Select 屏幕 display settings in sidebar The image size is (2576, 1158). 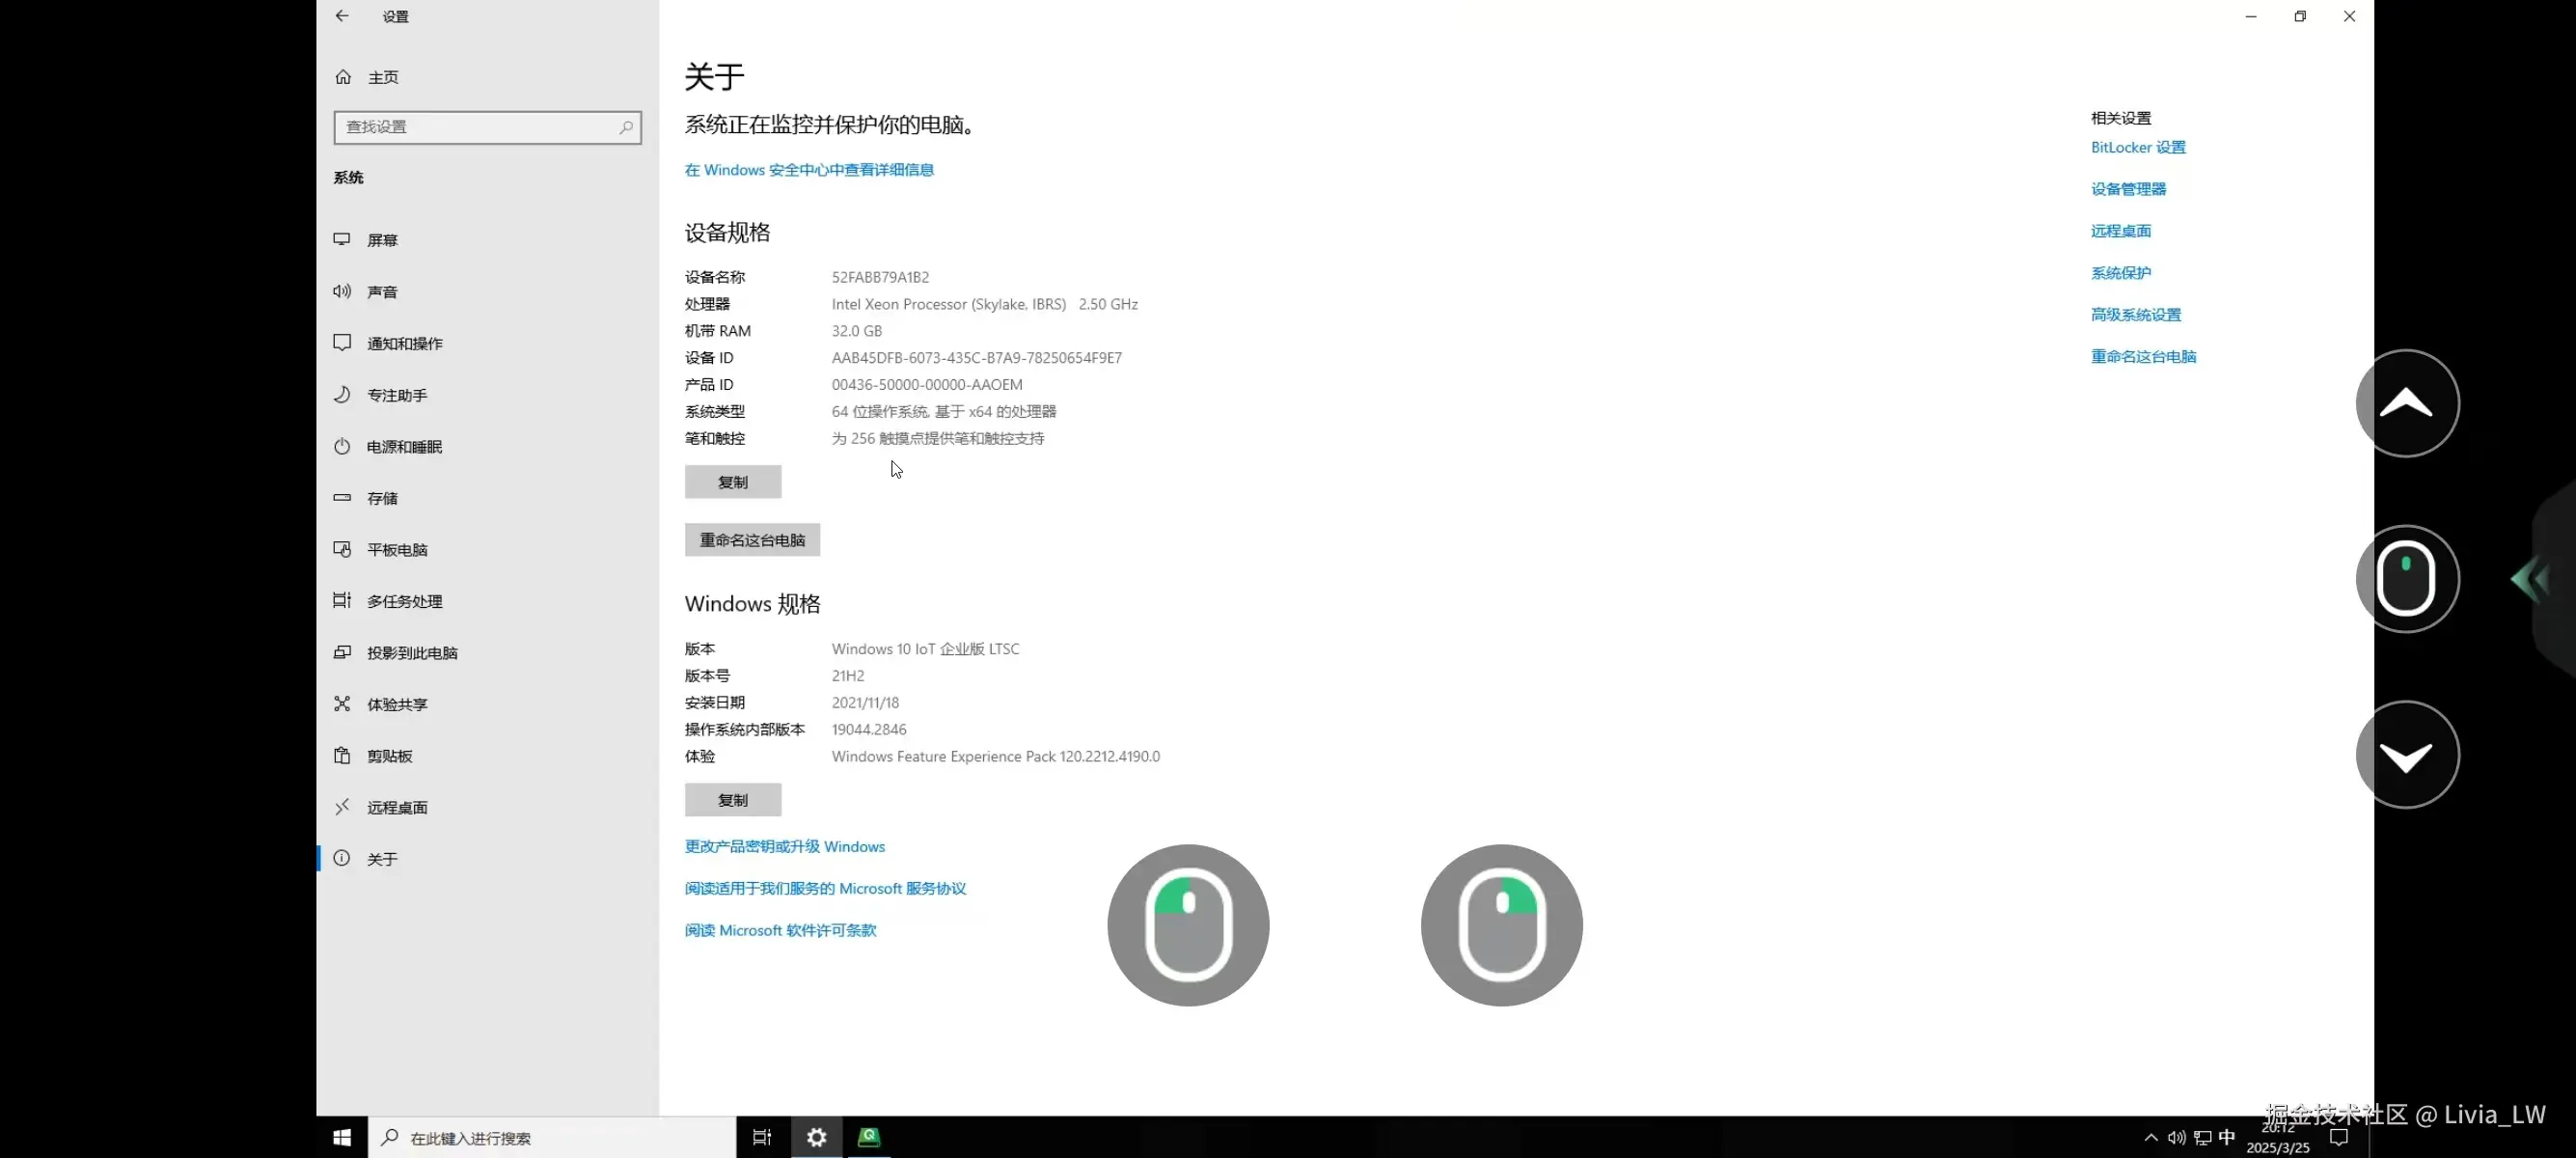click(x=381, y=240)
